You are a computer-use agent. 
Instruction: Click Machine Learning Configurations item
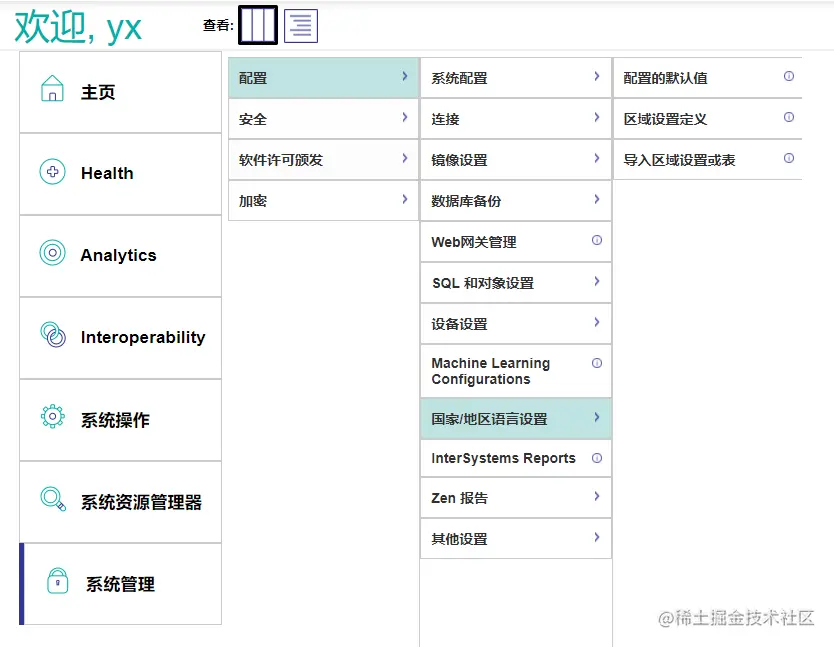coord(490,371)
